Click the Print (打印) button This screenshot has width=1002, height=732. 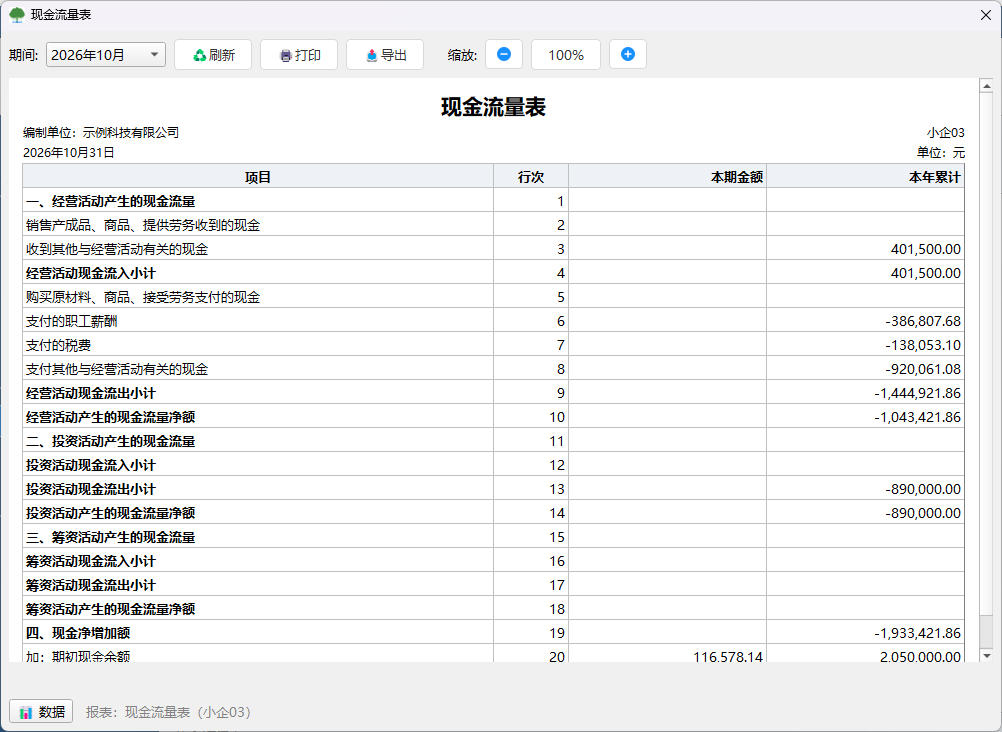pyautogui.click(x=299, y=55)
